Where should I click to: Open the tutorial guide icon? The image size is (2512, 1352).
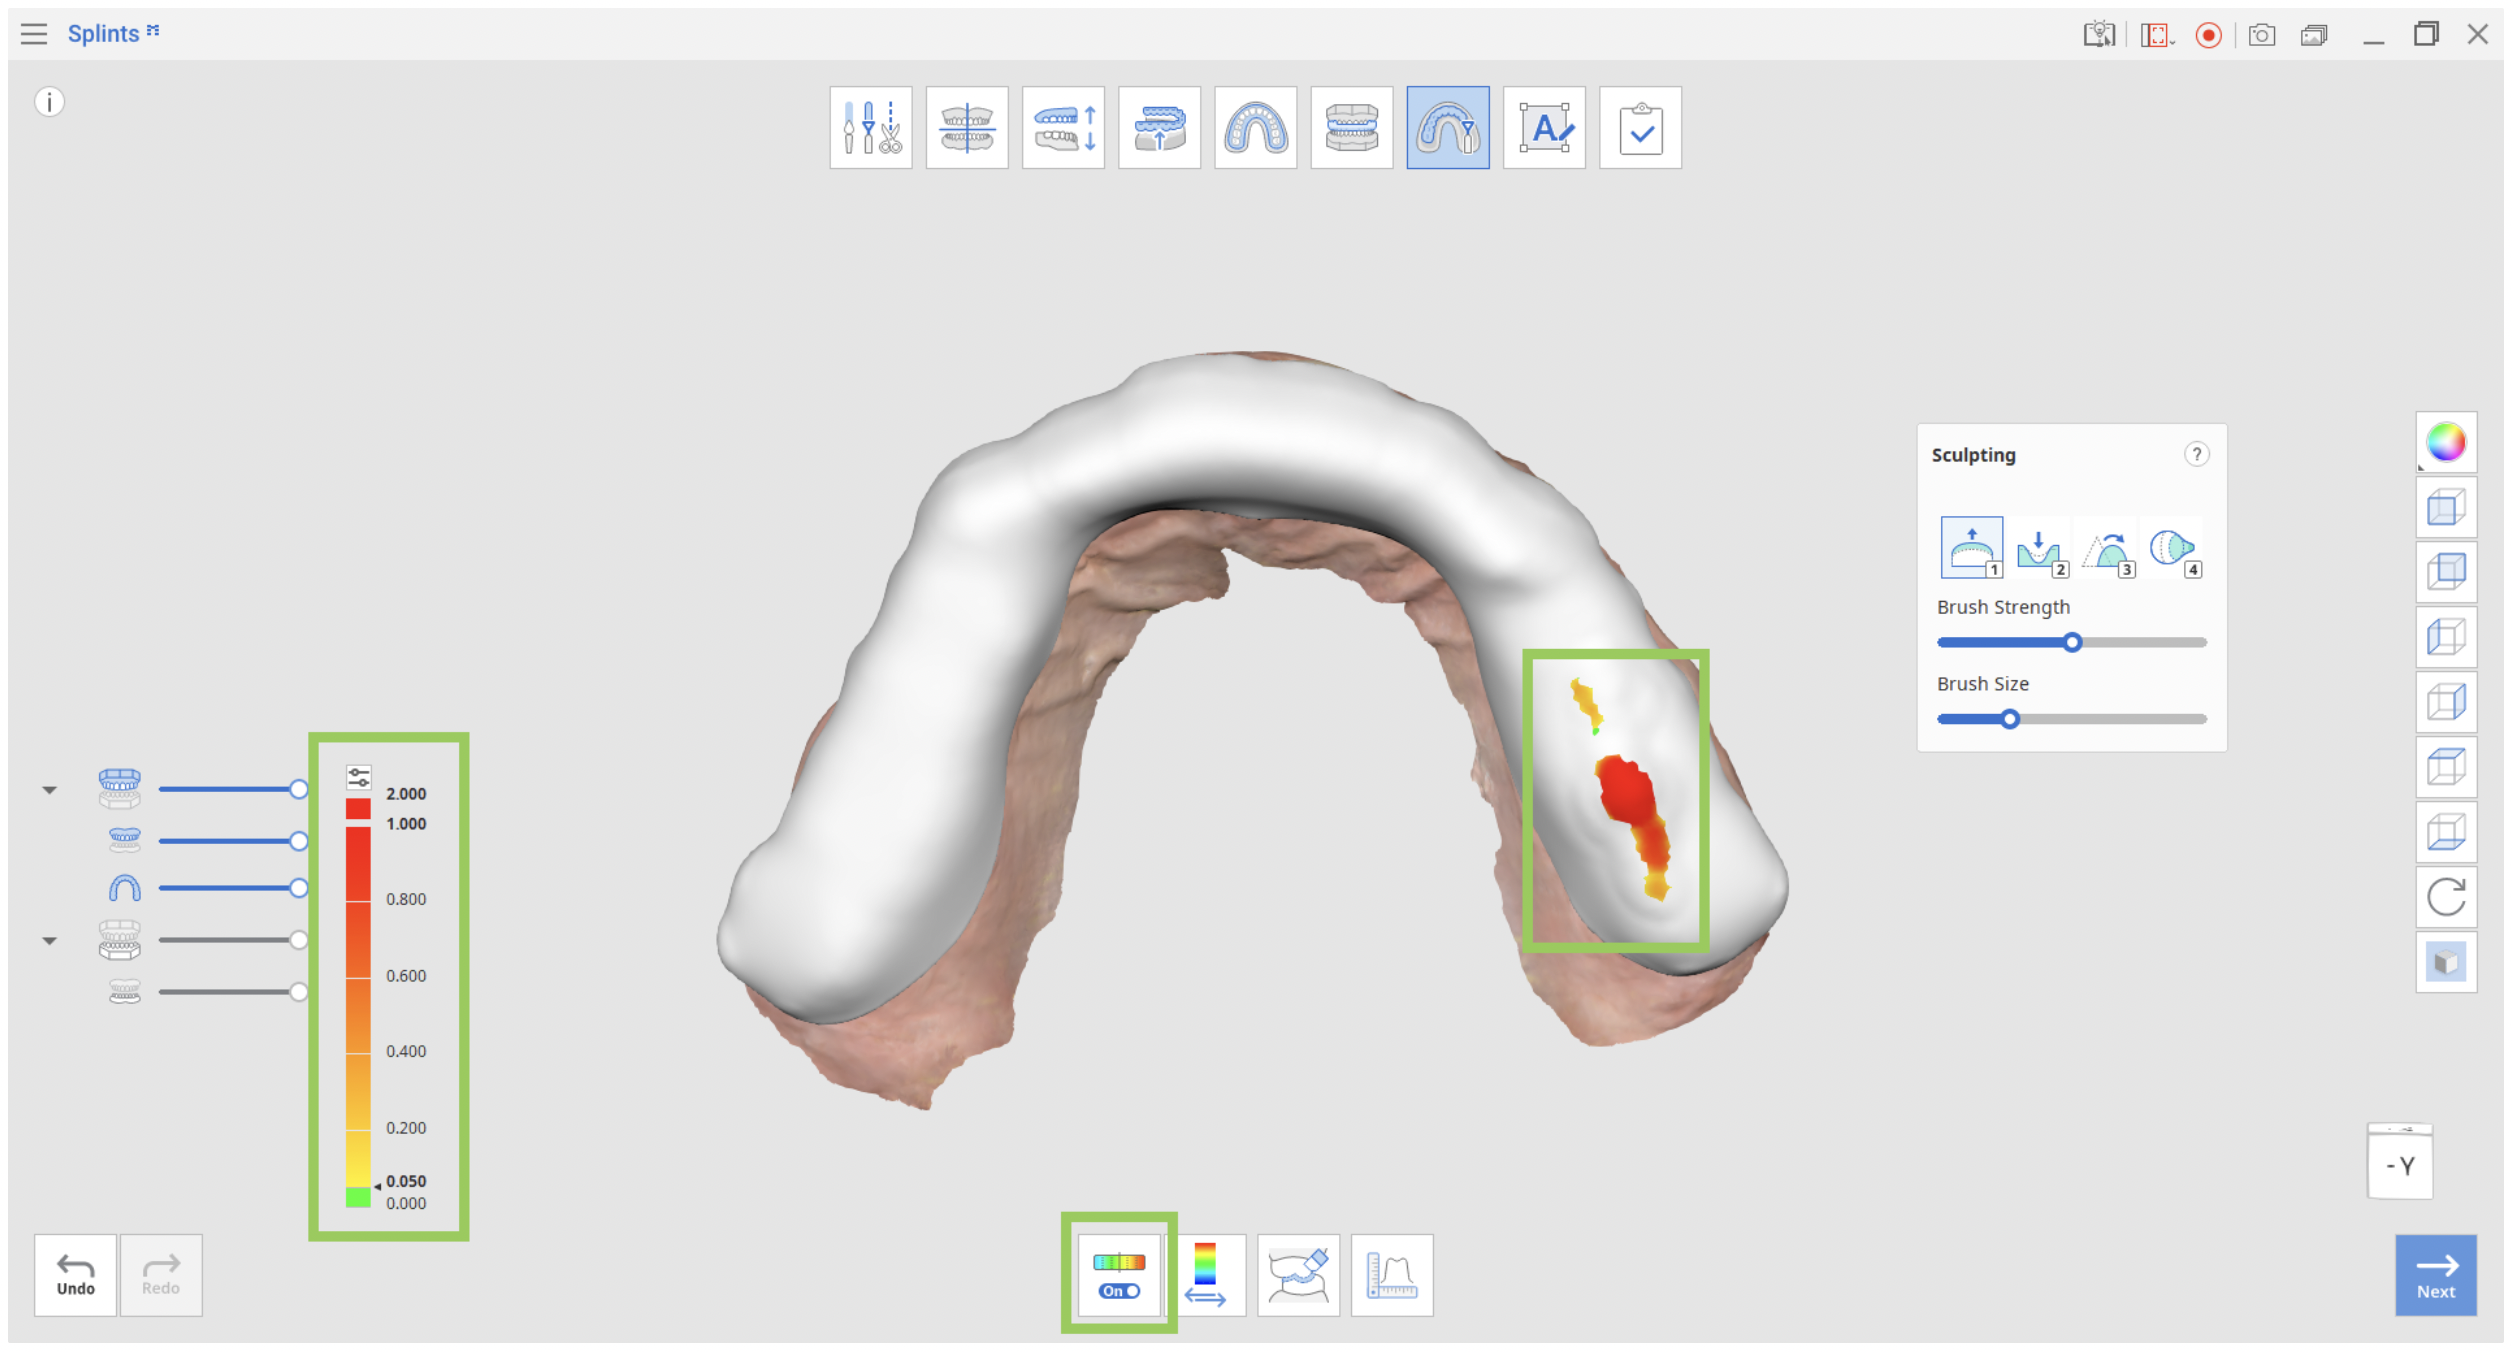coord(2099,35)
